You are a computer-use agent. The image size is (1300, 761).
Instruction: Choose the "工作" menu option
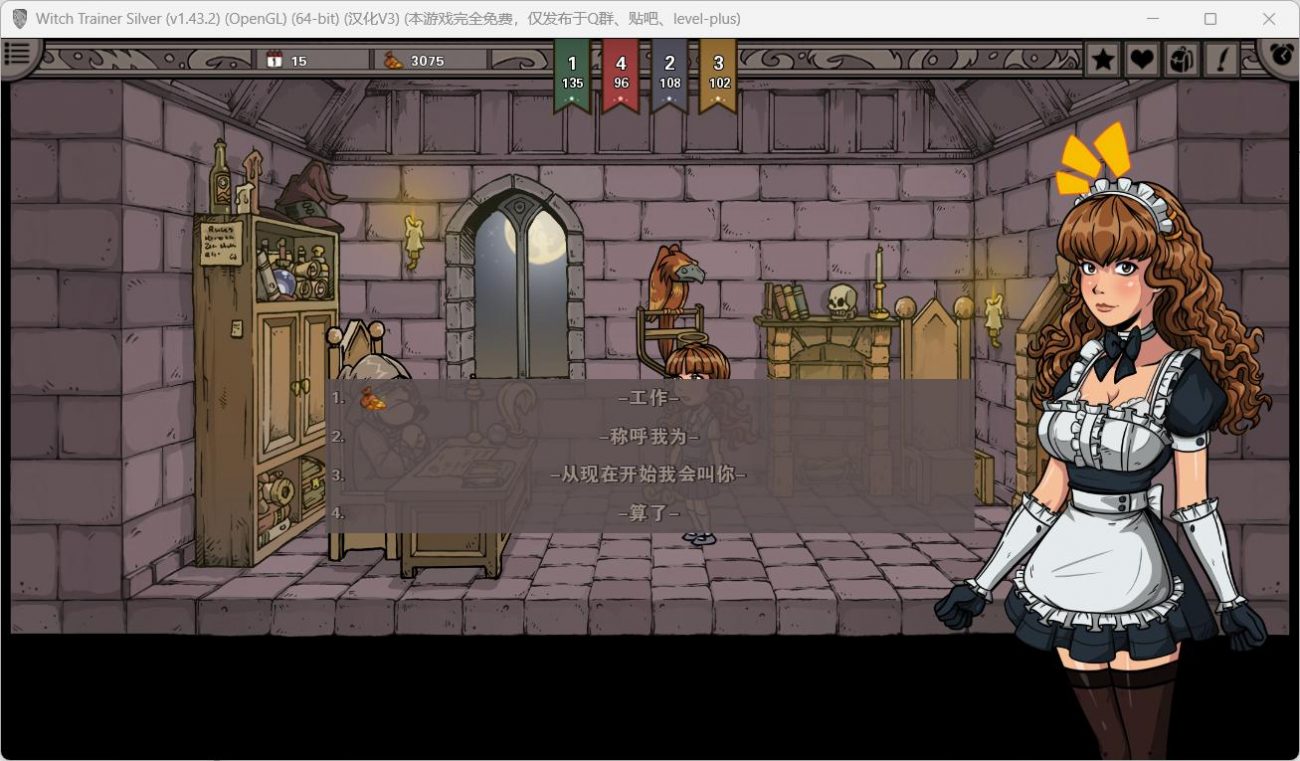(649, 398)
